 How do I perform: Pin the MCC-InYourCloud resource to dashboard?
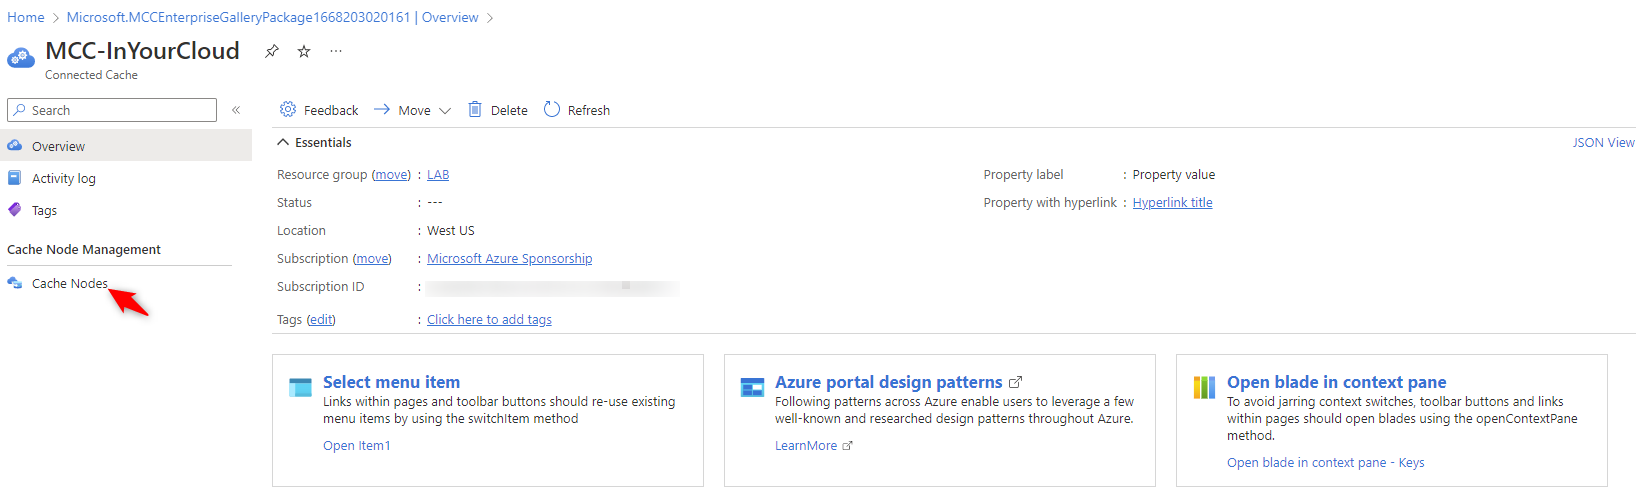tap(271, 51)
